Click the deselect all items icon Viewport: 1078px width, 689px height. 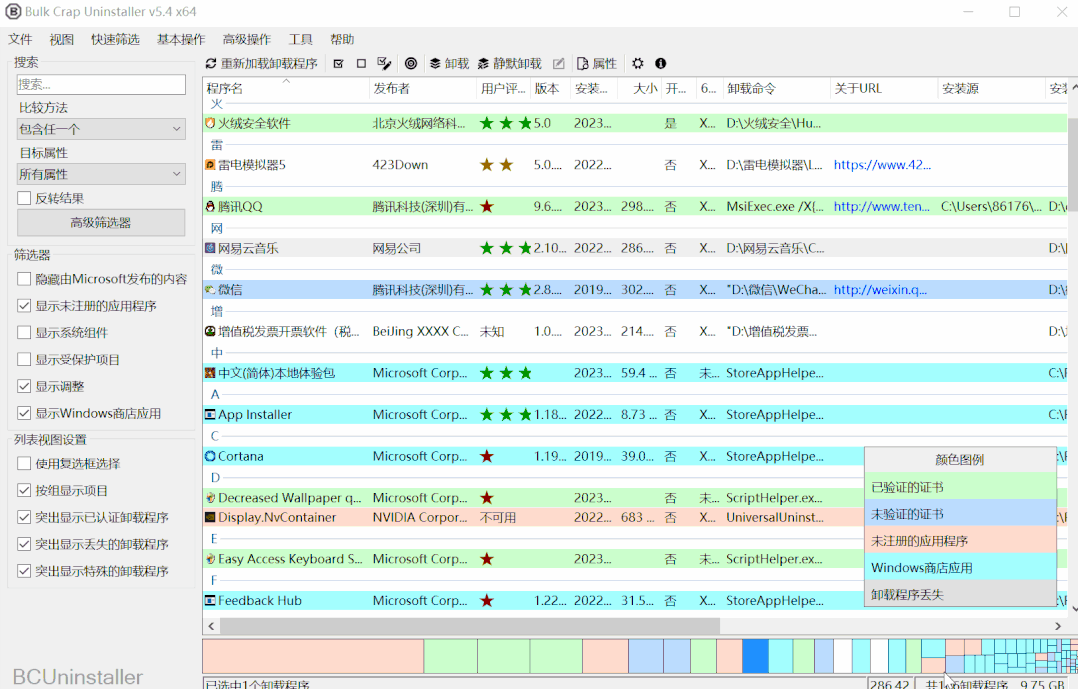click(361, 63)
